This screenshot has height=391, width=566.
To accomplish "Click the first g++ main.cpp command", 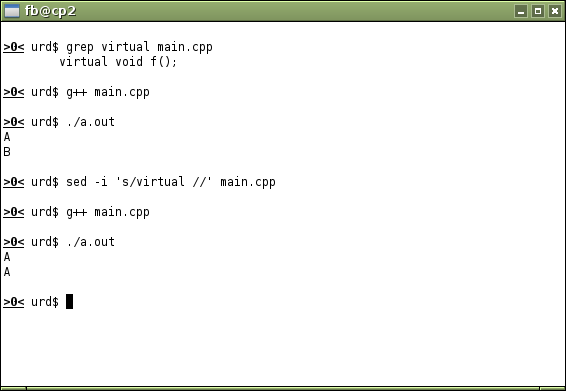I will click(x=108, y=92).
